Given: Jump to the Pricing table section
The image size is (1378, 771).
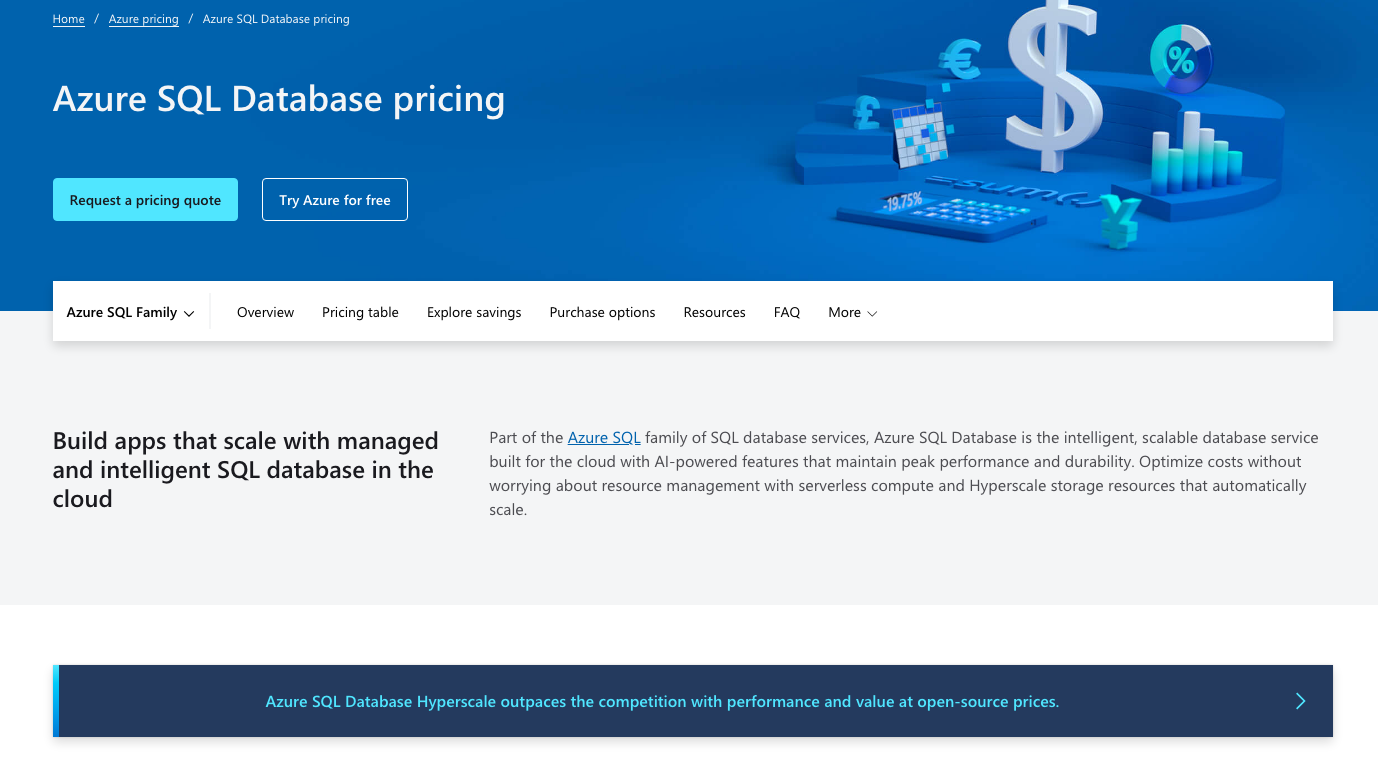Looking at the screenshot, I should coord(360,312).
